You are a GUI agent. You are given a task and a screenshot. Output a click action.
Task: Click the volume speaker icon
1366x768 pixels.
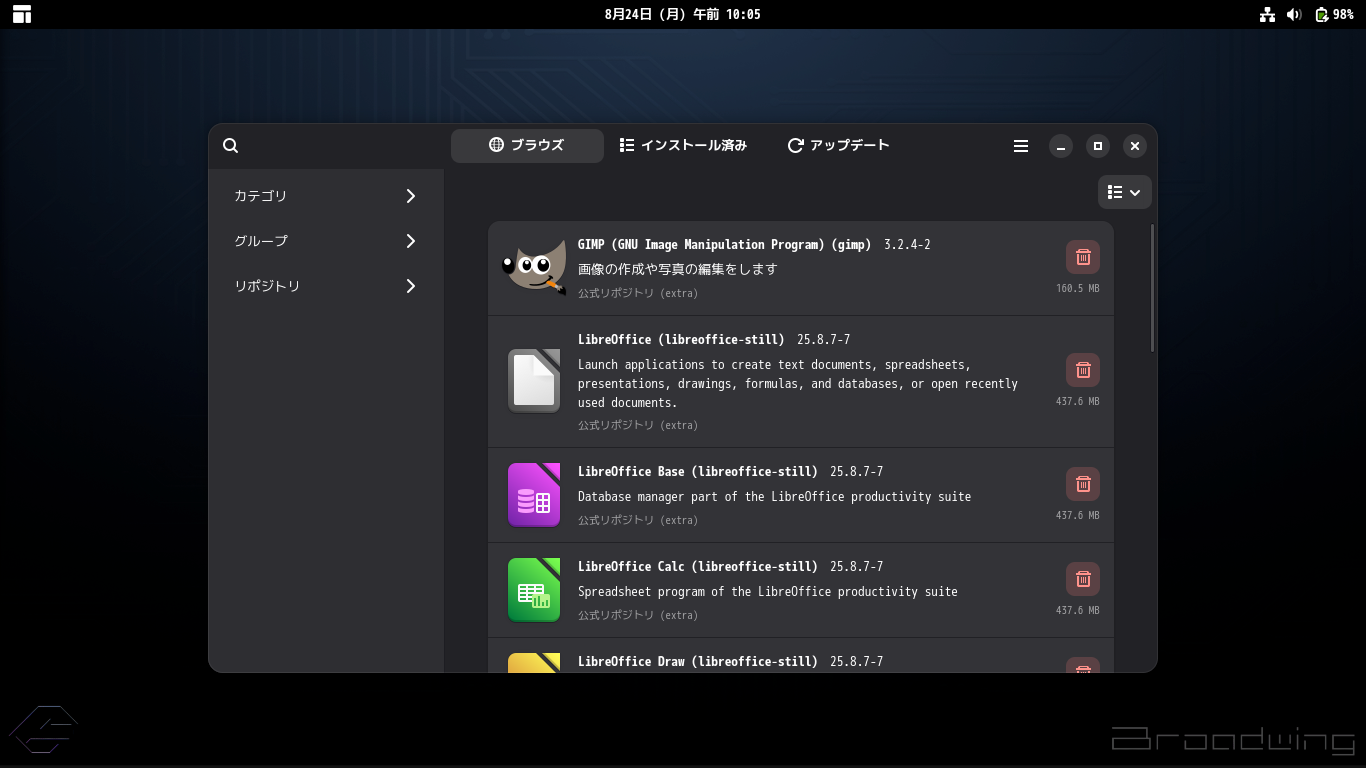(x=1294, y=14)
